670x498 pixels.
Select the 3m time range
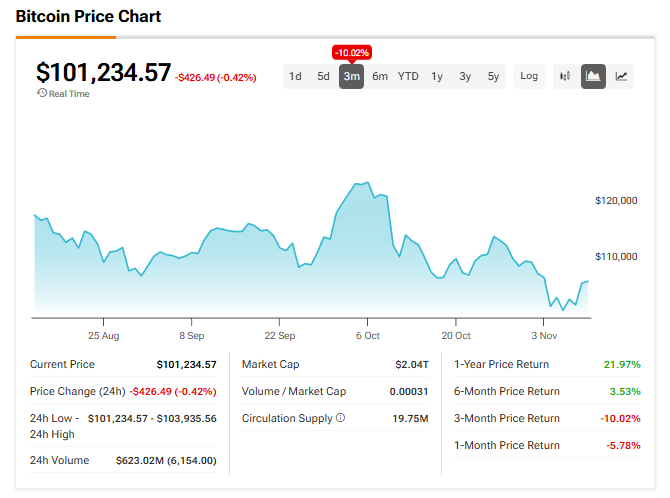(x=352, y=77)
